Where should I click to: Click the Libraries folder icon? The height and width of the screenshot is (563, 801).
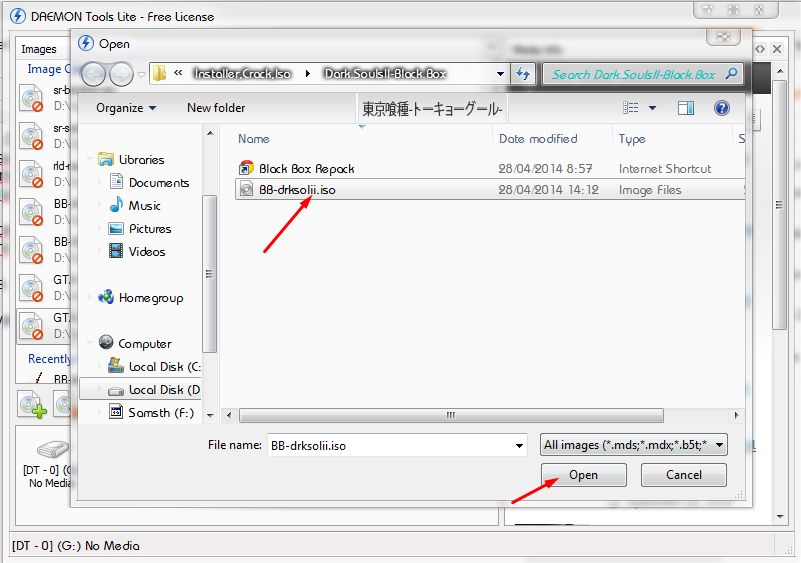click(x=106, y=159)
